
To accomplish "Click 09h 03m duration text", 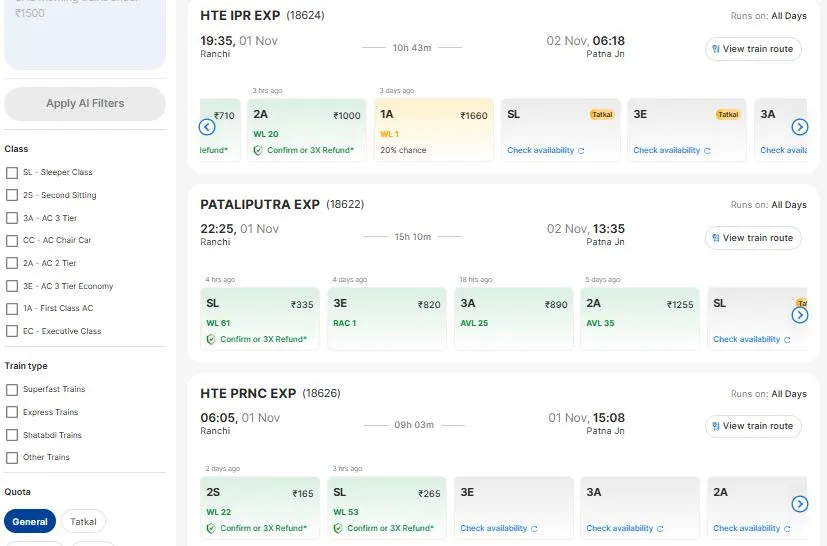I will tap(414, 425).
